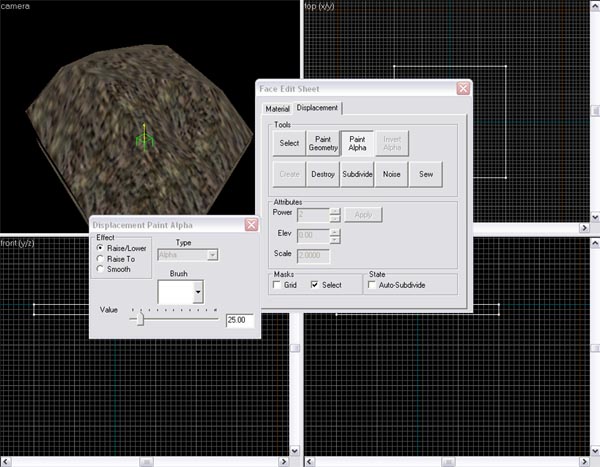This screenshot has width=600, height=467.
Task: Activate the Paint Alpha tool
Action: click(358, 144)
